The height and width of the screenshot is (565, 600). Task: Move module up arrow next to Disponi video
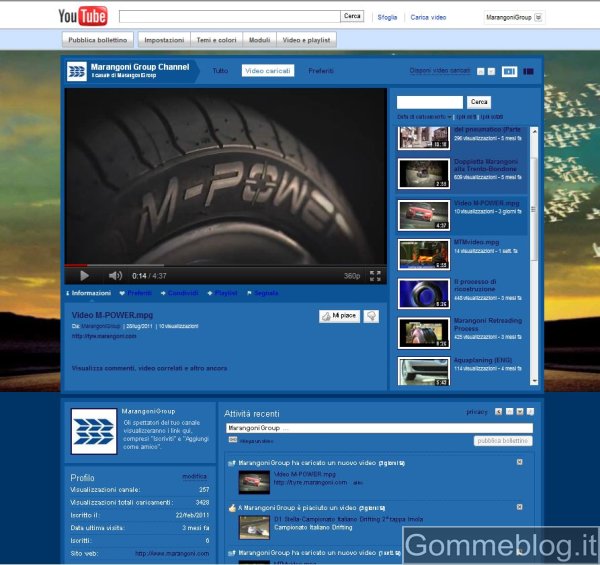(481, 72)
